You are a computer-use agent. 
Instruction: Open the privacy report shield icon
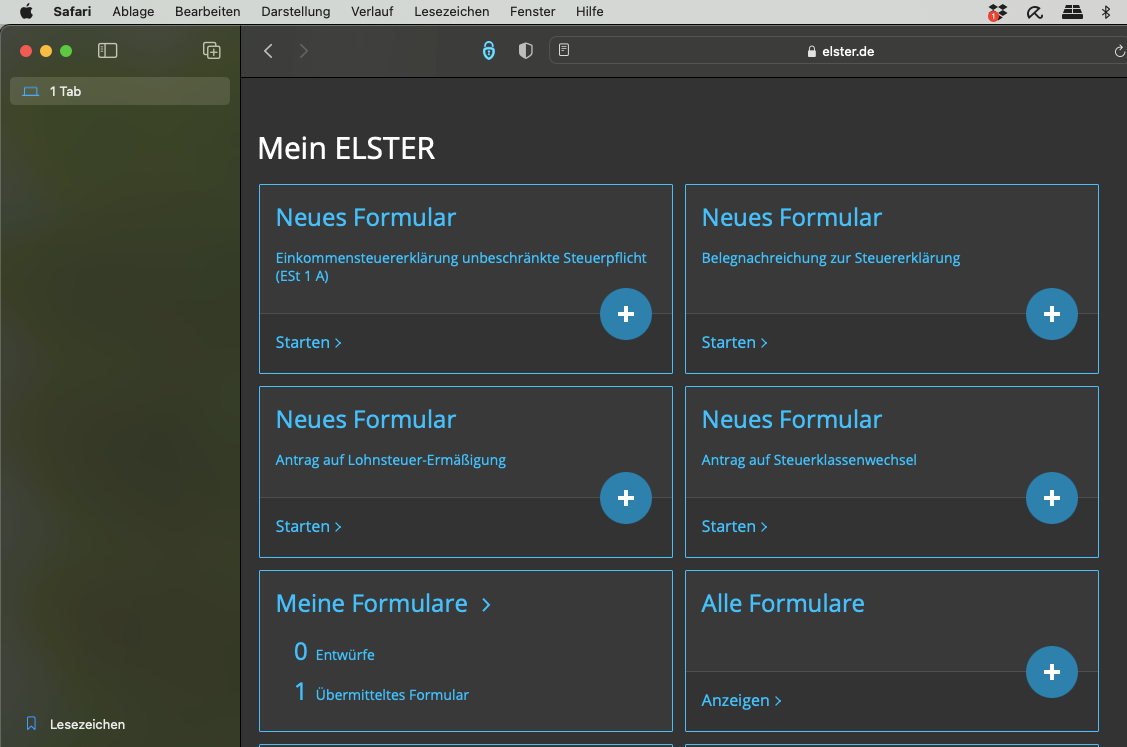coord(525,50)
